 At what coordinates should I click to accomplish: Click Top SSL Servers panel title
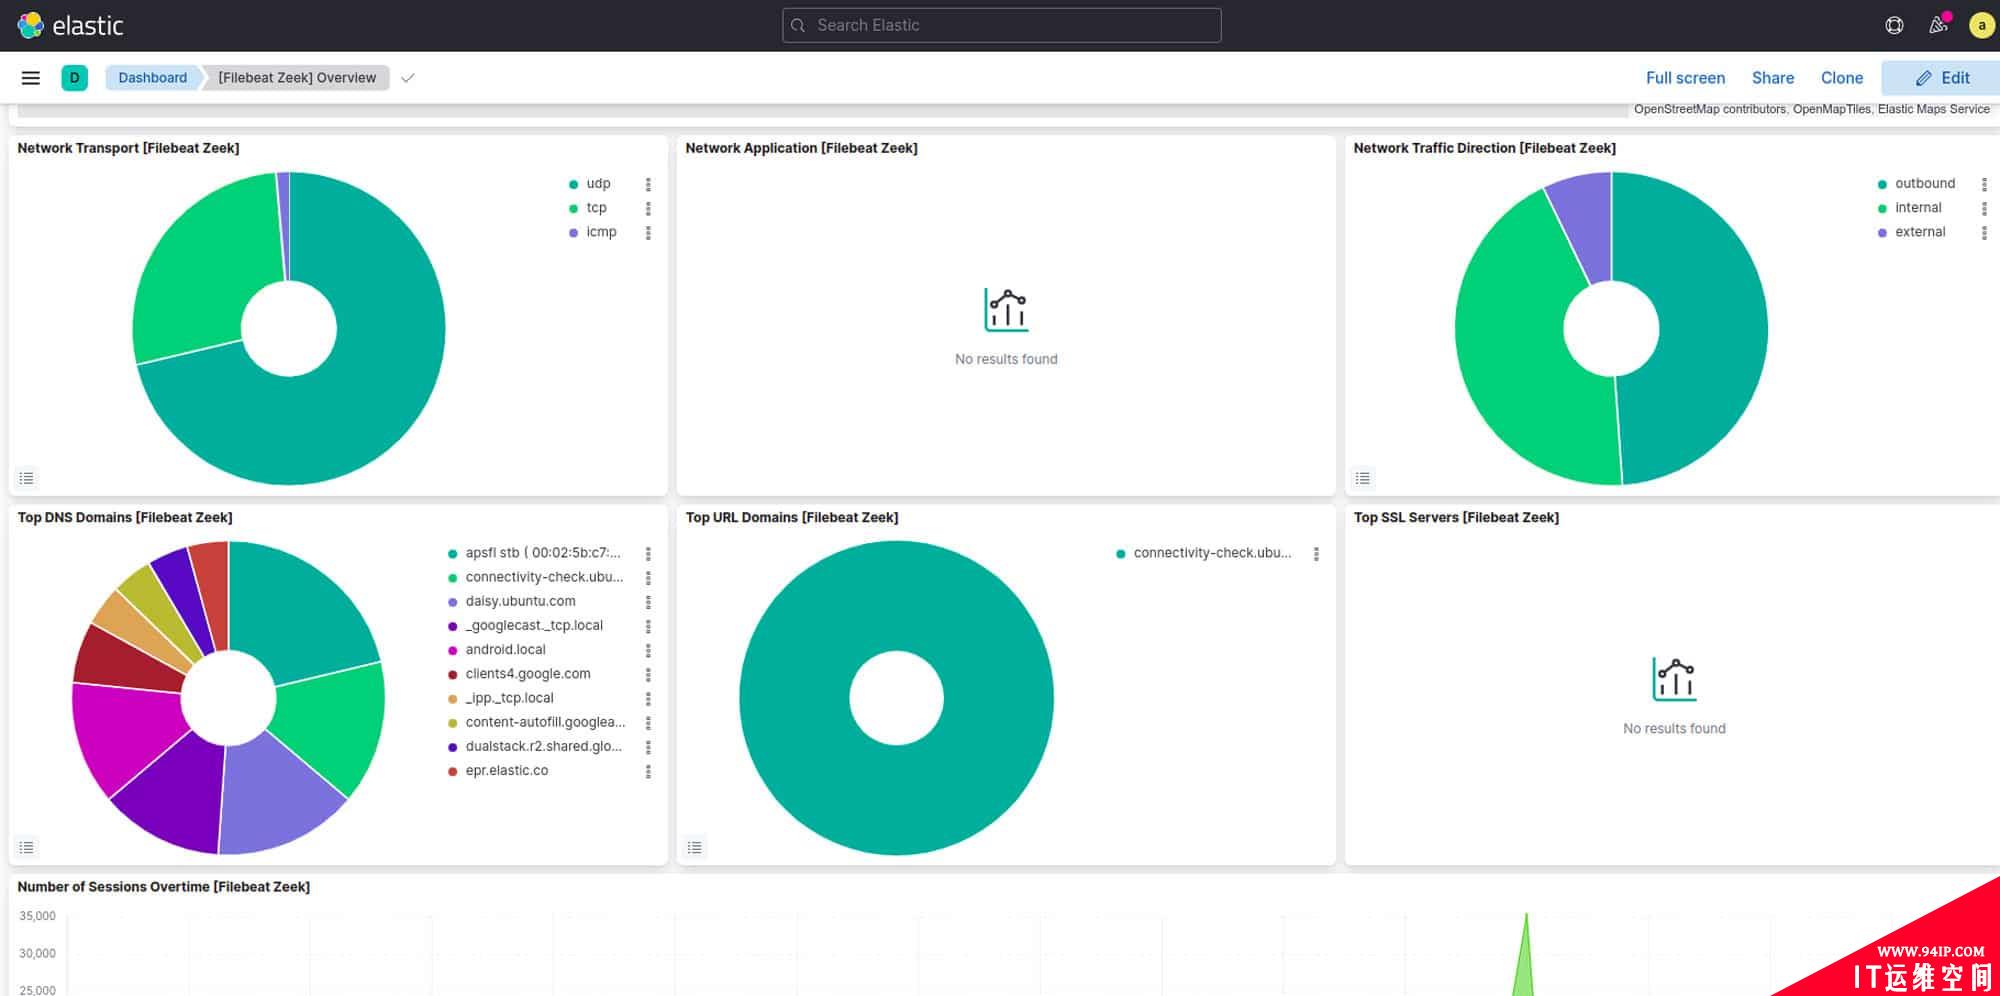1456,517
